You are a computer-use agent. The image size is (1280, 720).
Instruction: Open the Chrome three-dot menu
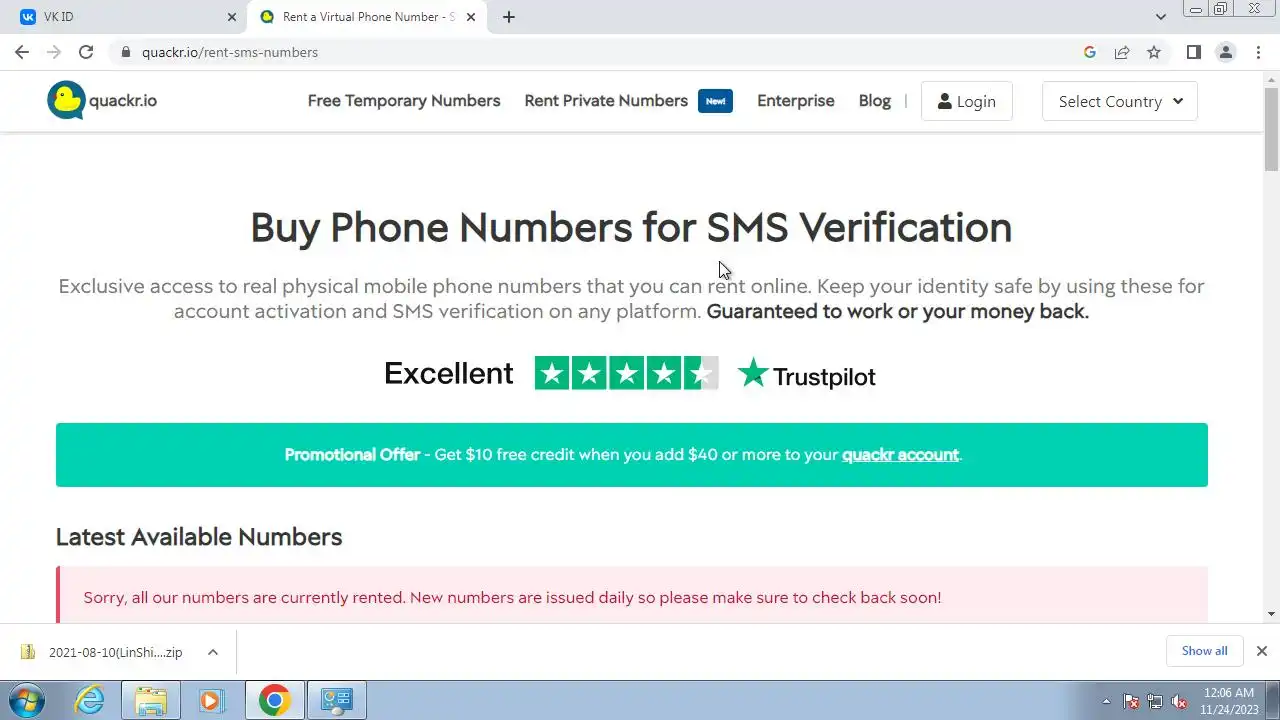(1258, 52)
